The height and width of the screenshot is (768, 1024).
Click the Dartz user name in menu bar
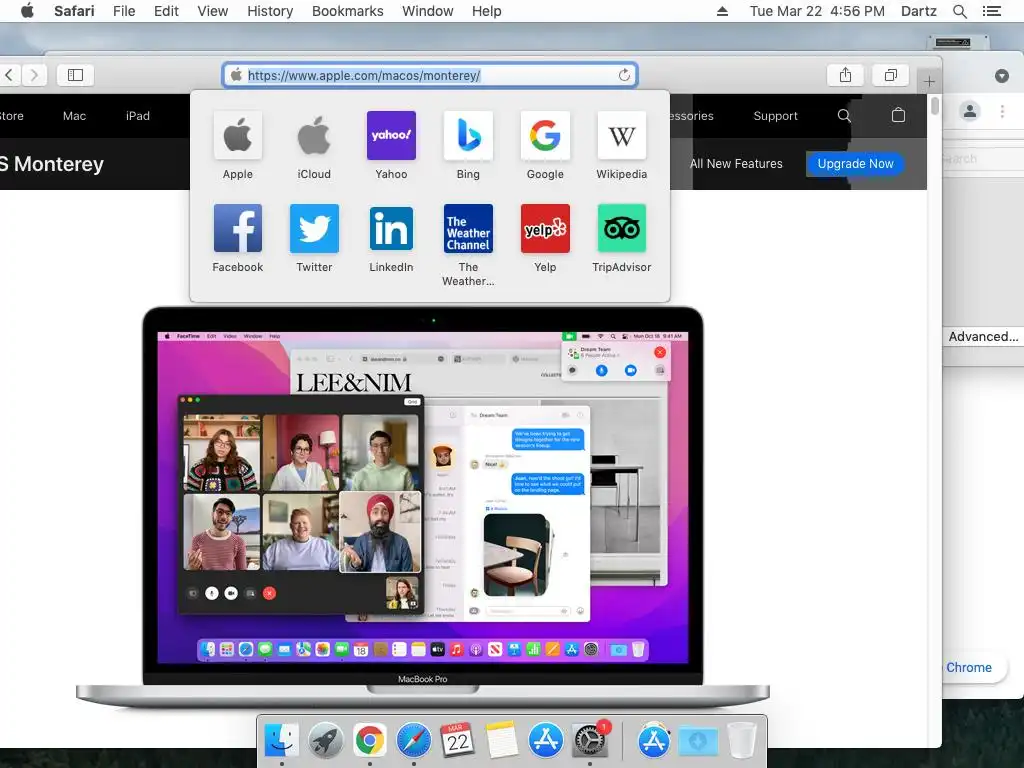(x=918, y=11)
